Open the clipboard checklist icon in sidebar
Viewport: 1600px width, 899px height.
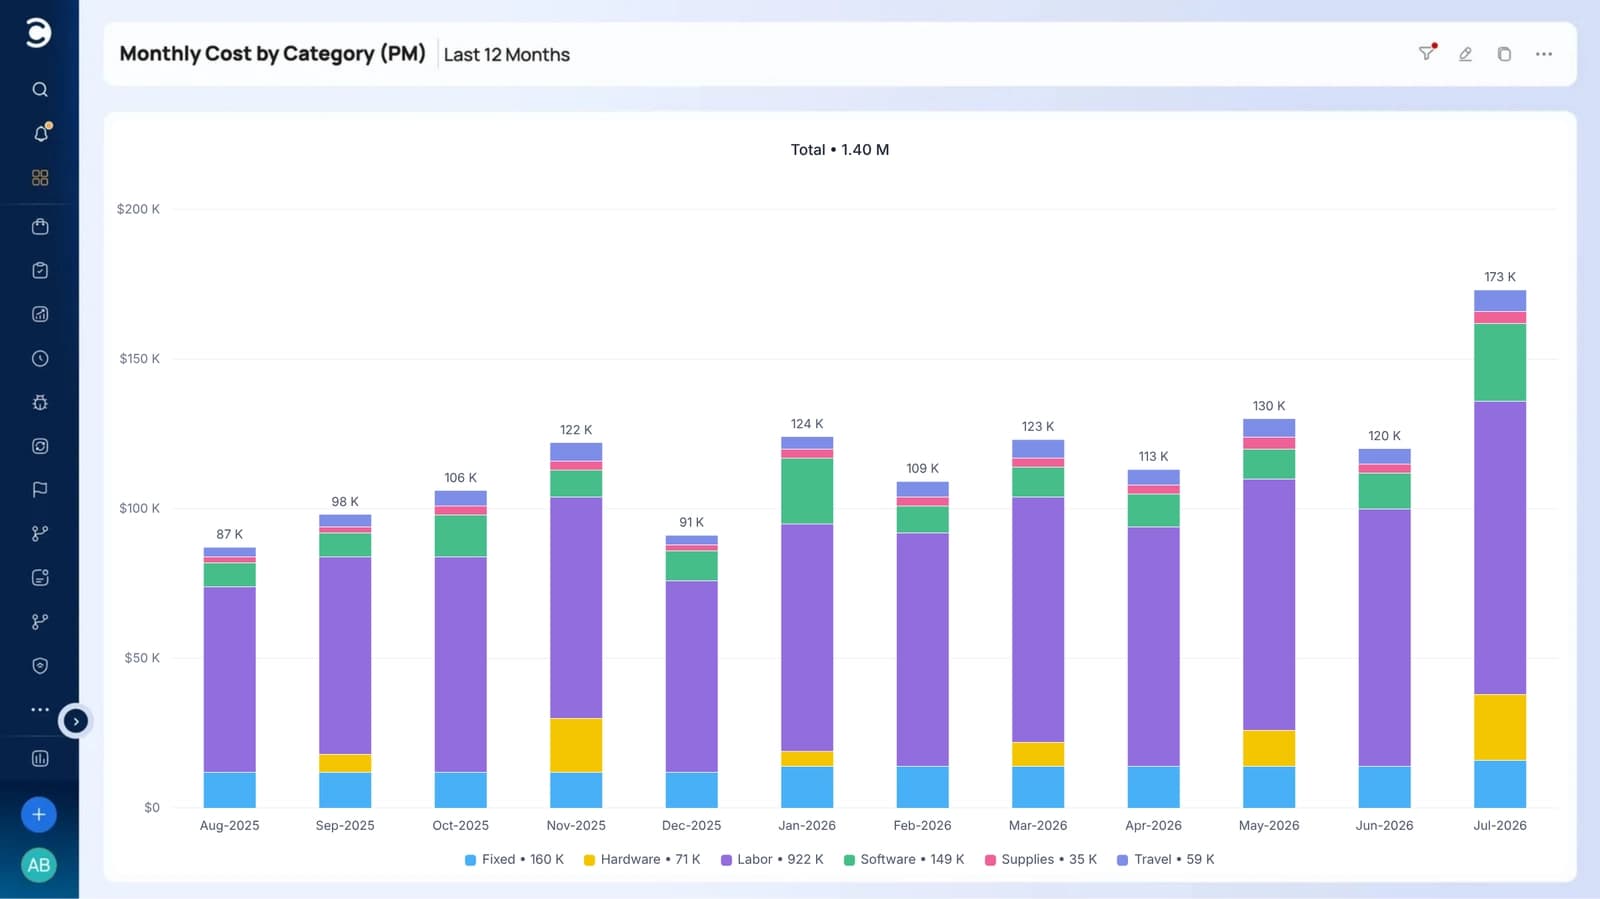[40, 270]
